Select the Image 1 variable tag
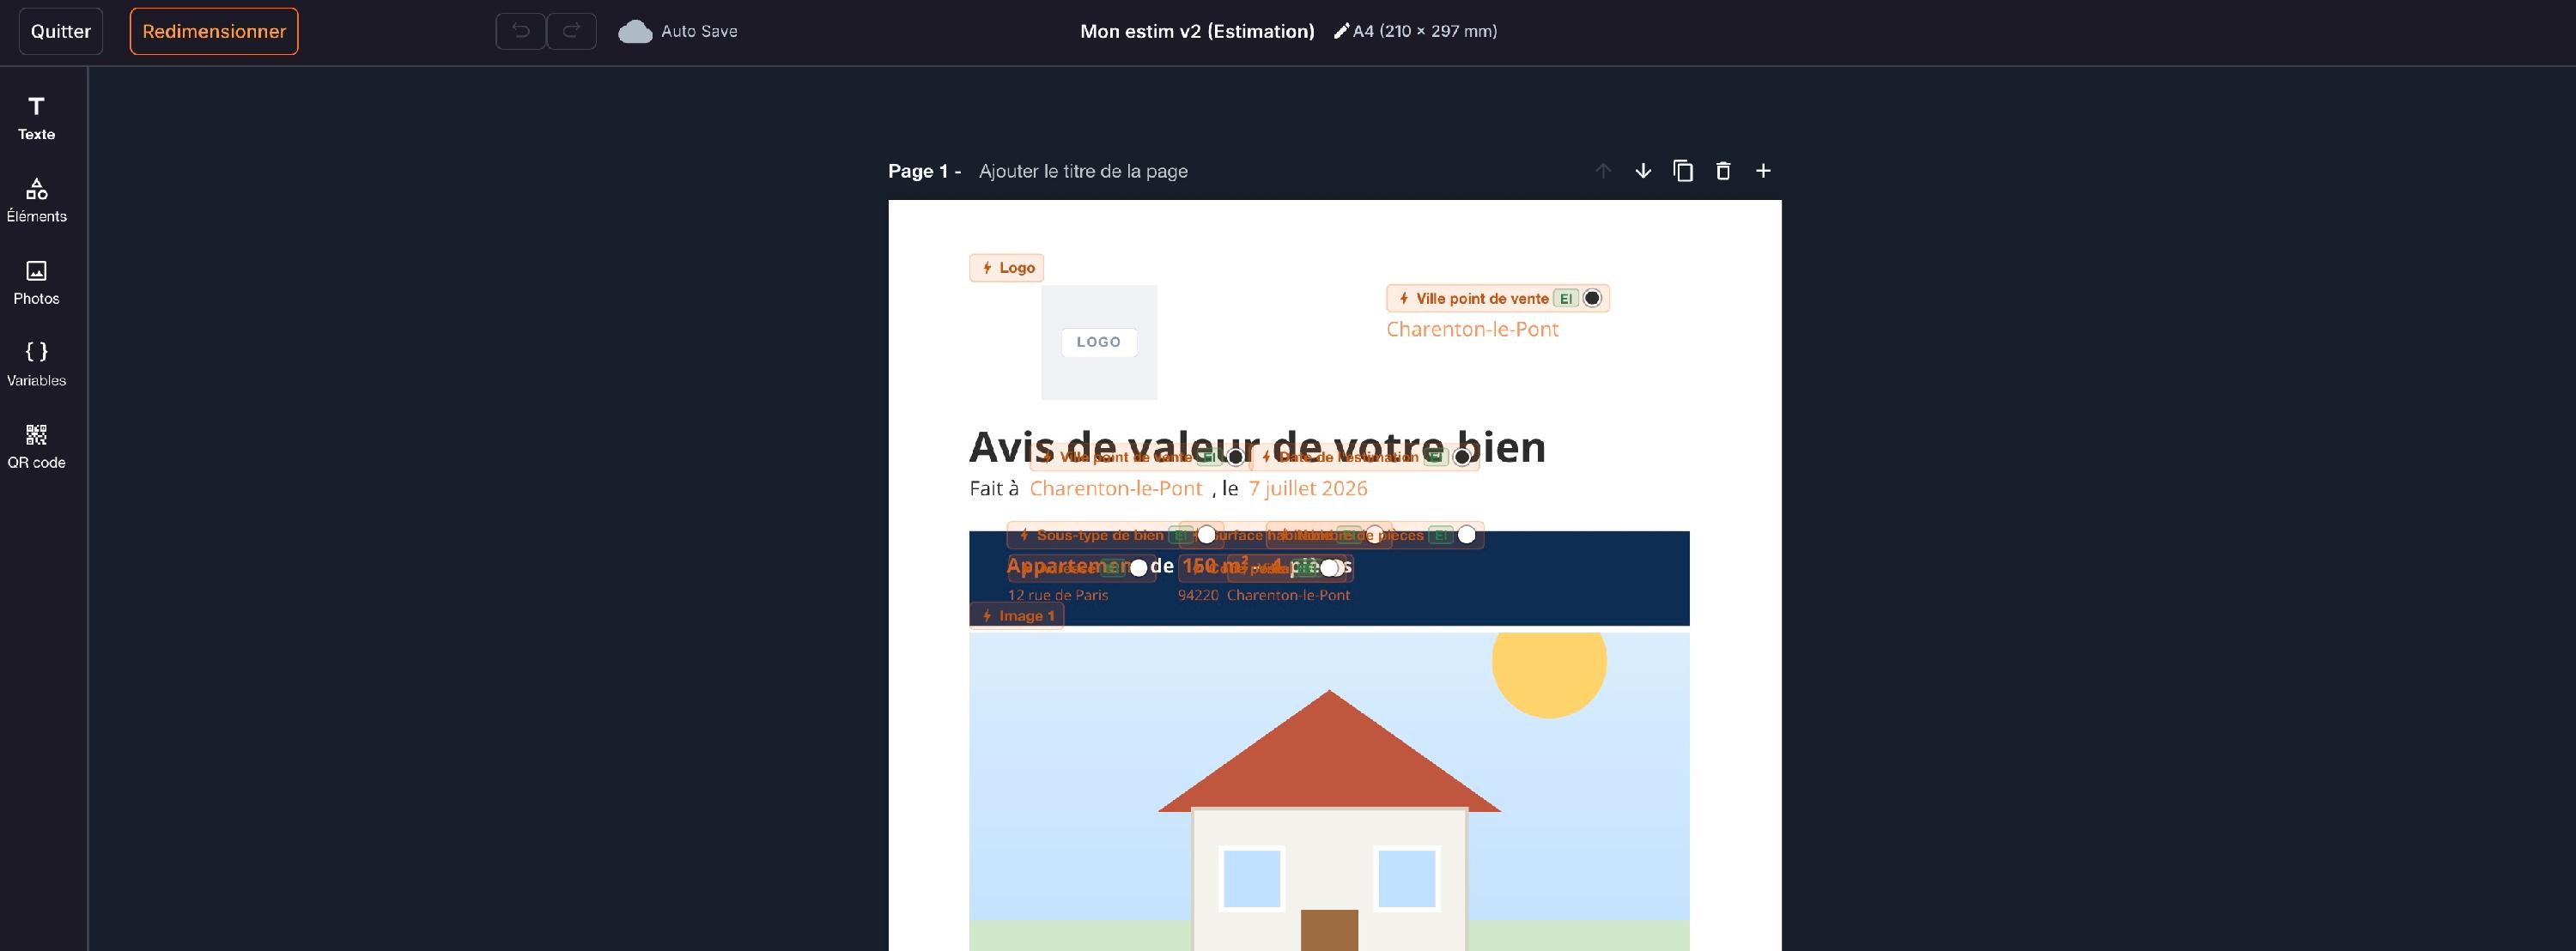Screen dimensions: 2576x951 pyautogui.click(x=1017, y=616)
